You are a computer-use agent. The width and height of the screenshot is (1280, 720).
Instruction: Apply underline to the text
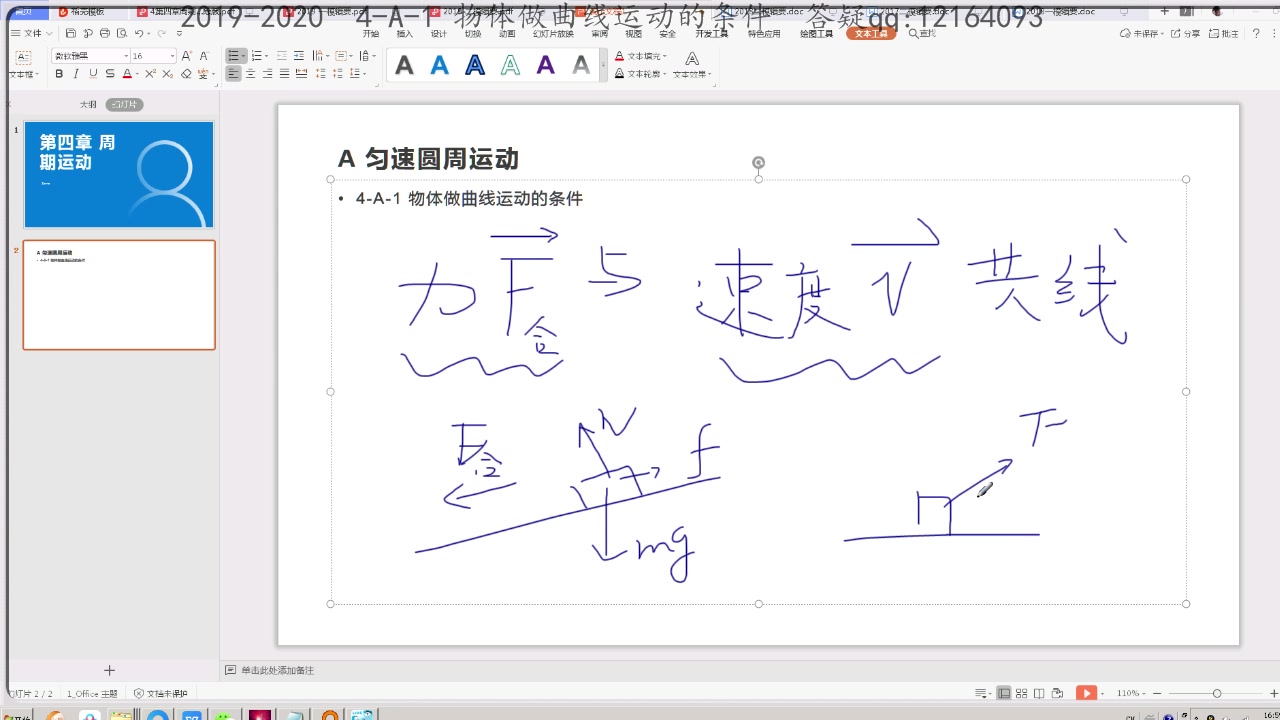point(91,73)
